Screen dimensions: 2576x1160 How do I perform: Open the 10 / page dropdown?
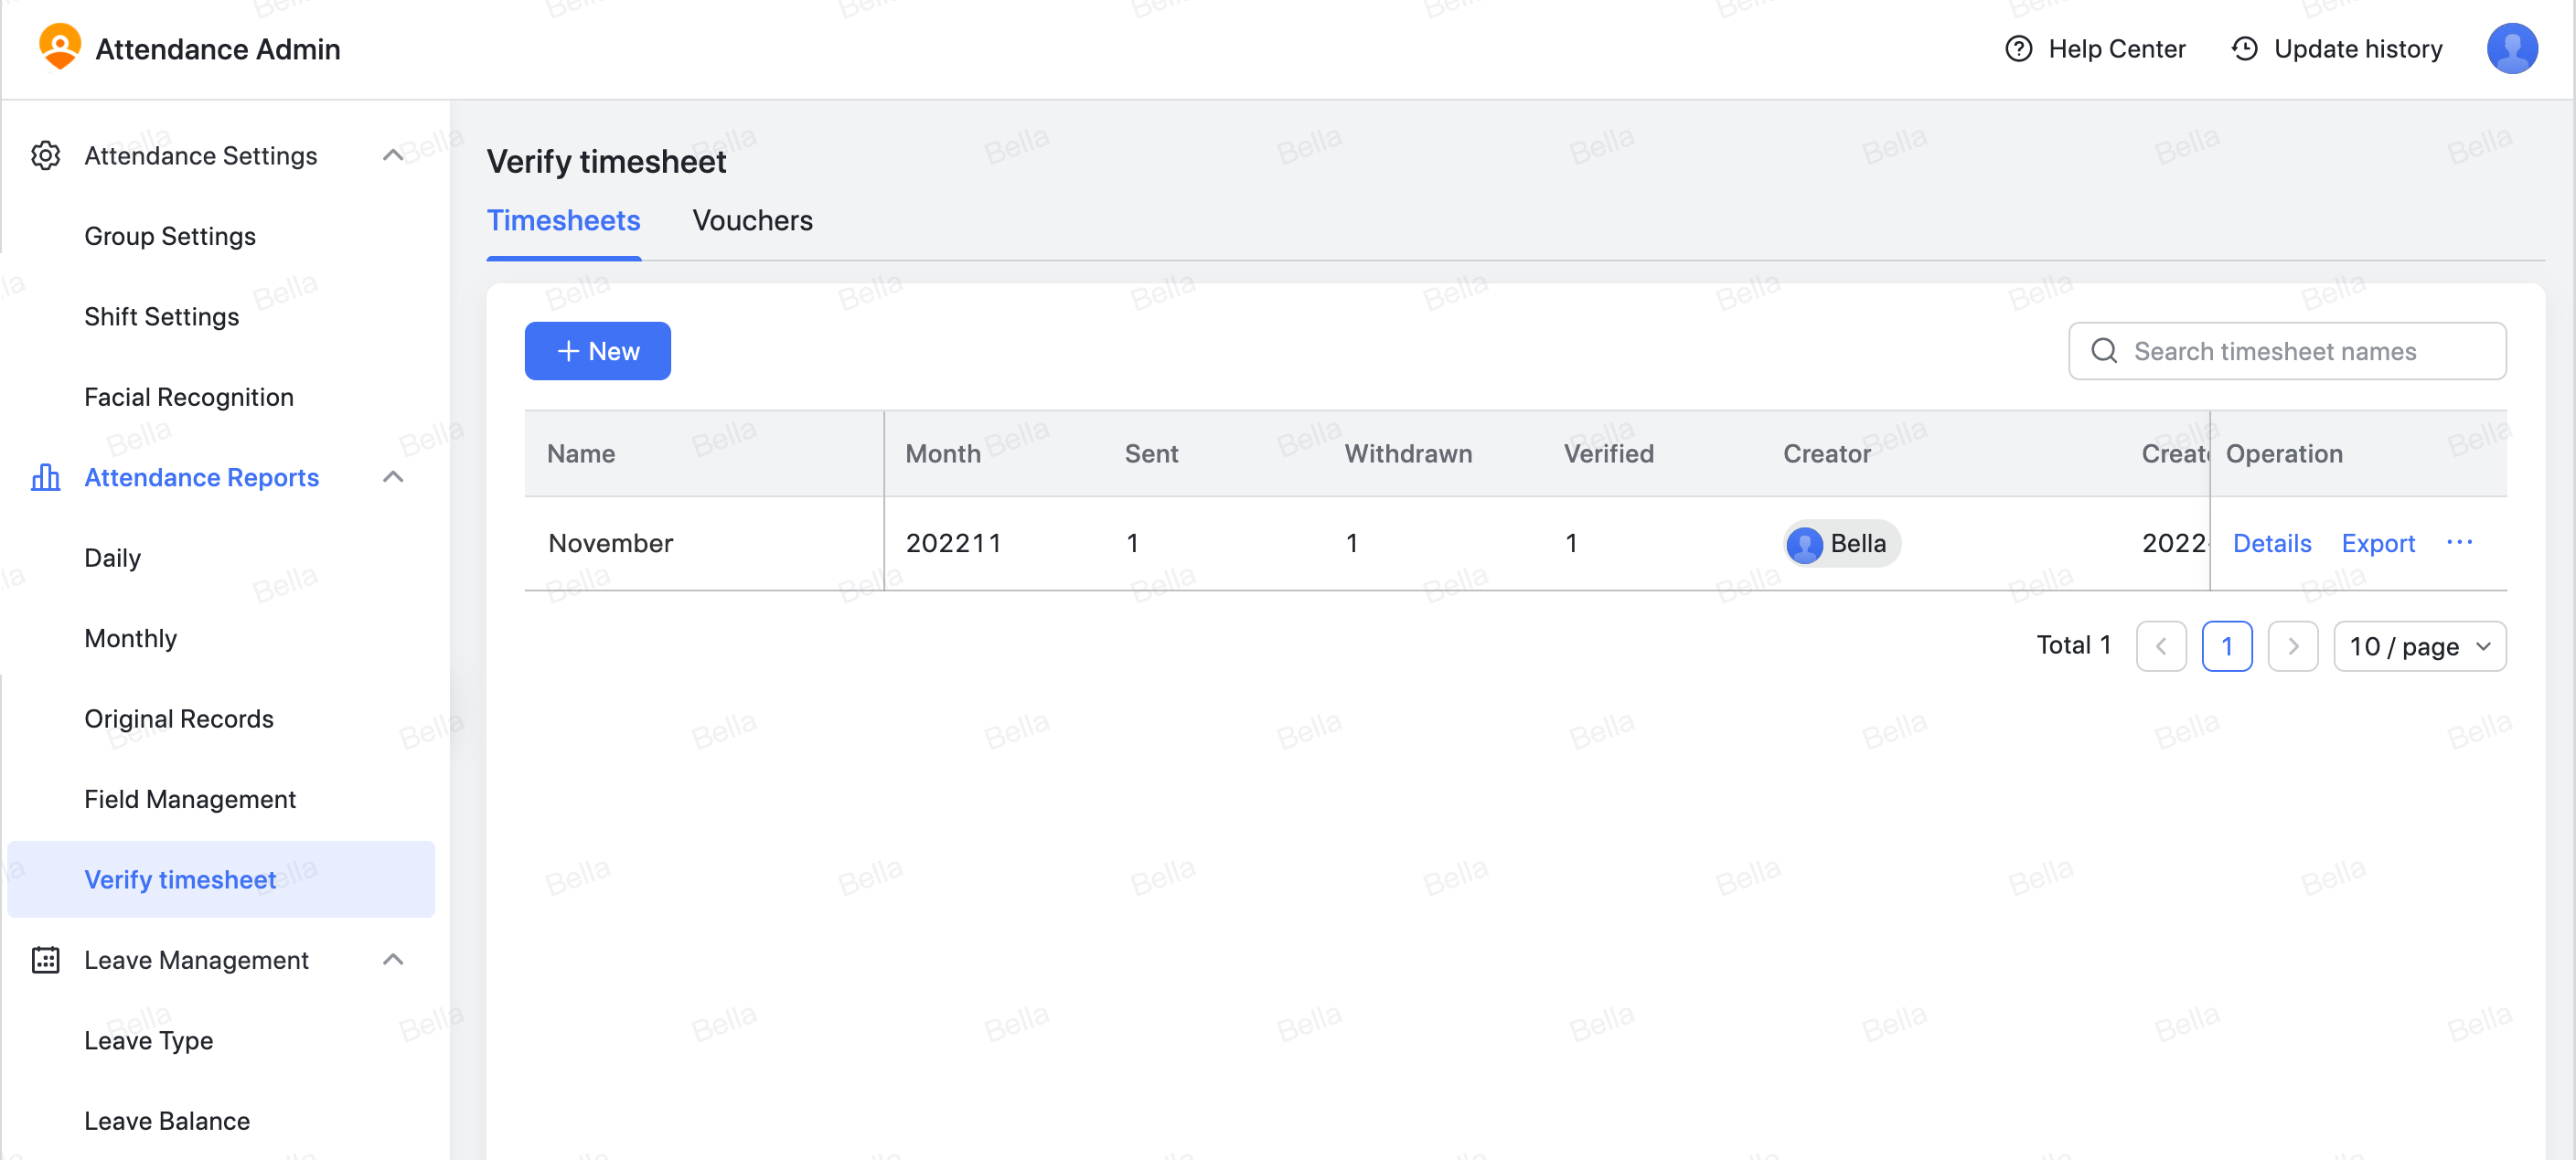[2419, 646]
